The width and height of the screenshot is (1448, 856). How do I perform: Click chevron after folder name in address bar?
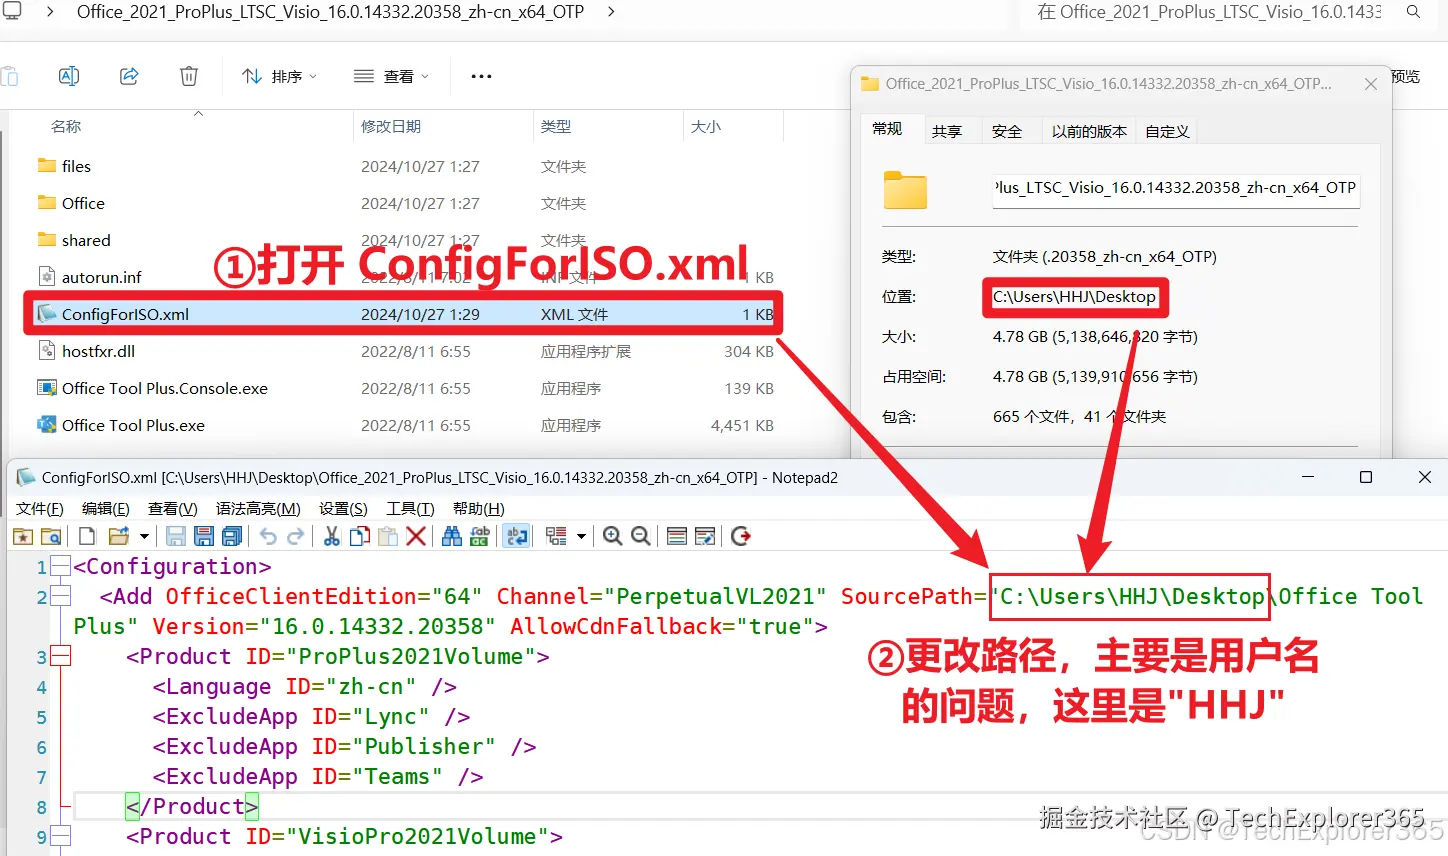tap(611, 12)
